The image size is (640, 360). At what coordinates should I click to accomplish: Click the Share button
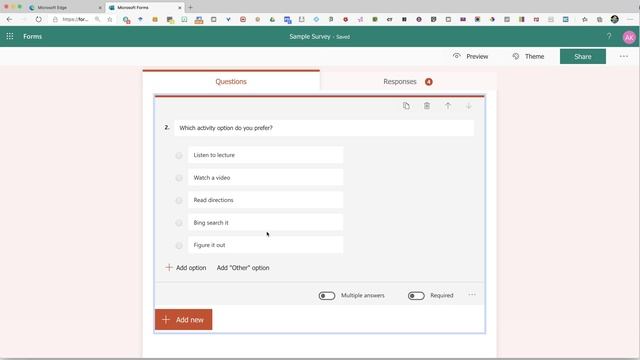[583, 56]
